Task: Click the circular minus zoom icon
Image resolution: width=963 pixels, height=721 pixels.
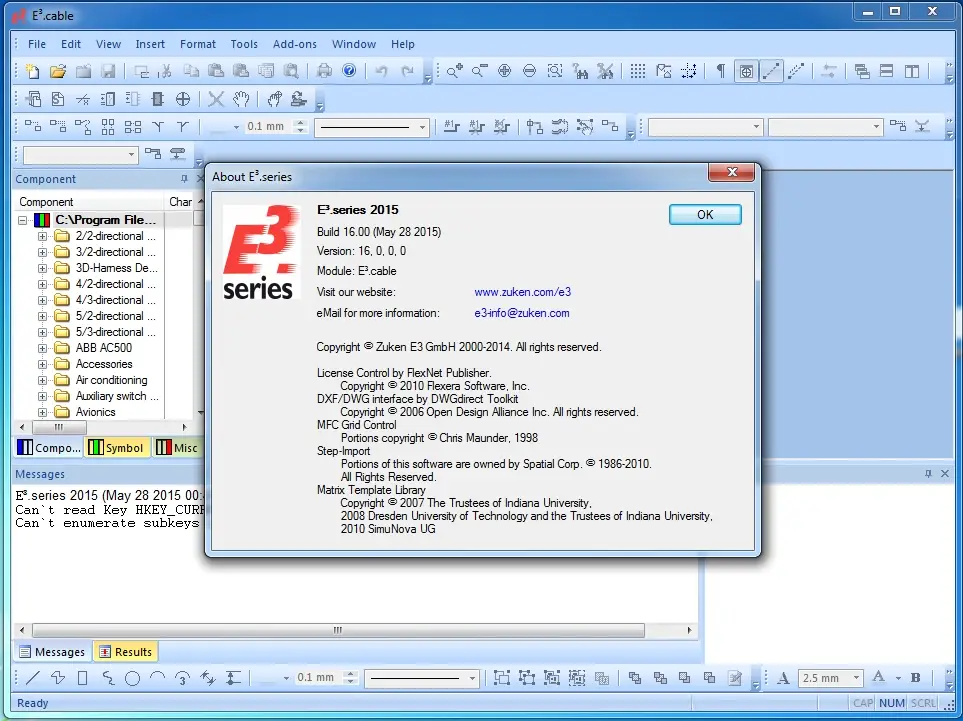Action: [529, 71]
